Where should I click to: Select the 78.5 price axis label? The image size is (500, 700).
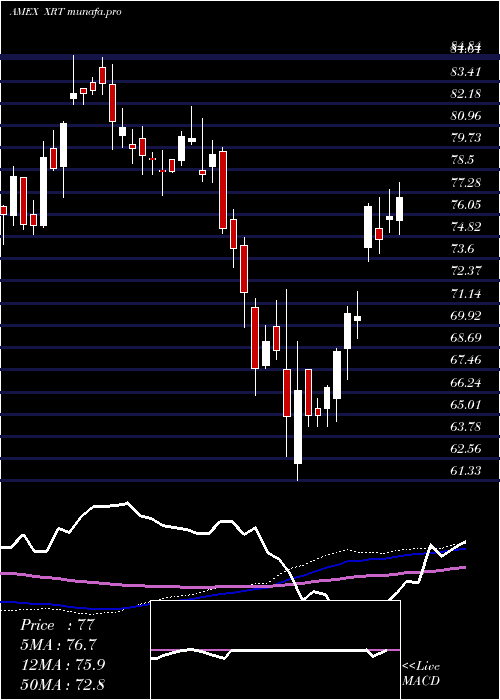coord(463,160)
